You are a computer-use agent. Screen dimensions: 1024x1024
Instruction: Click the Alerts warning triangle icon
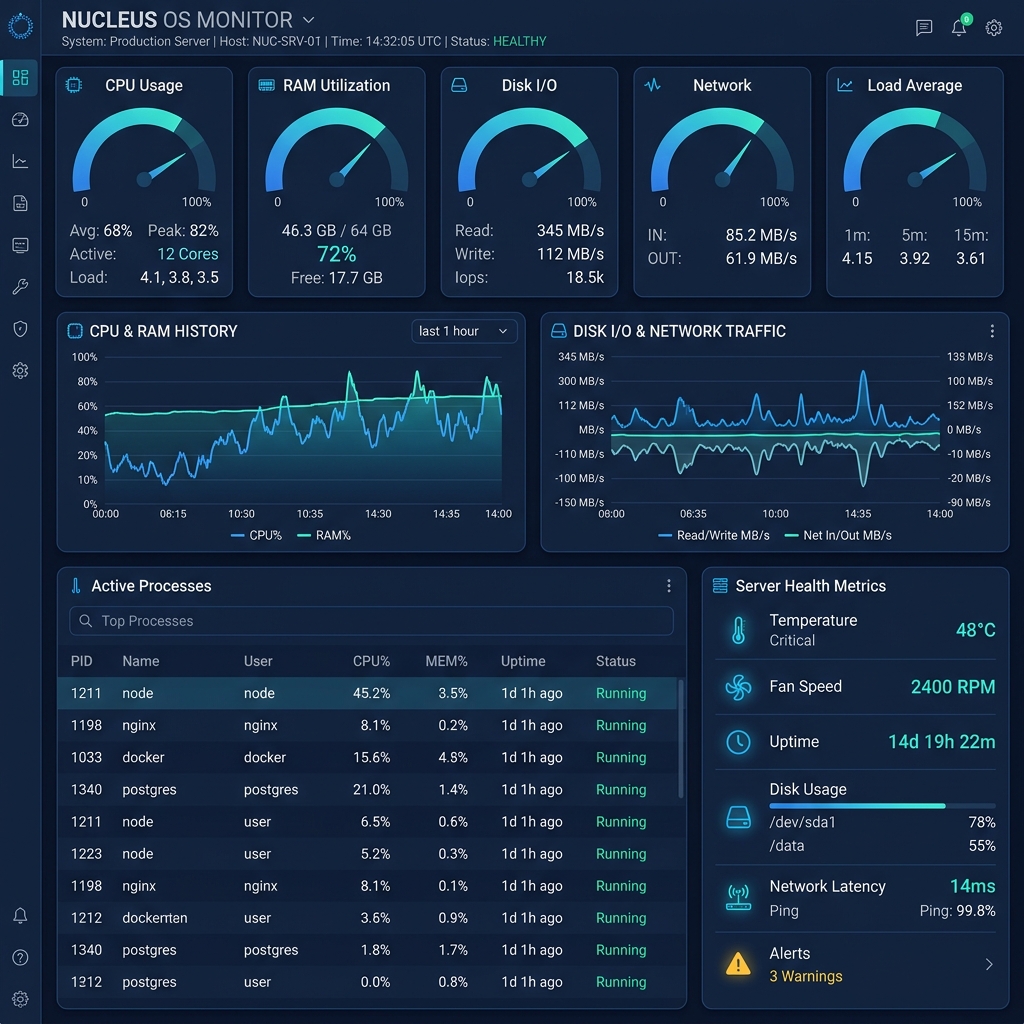pos(738,963)
